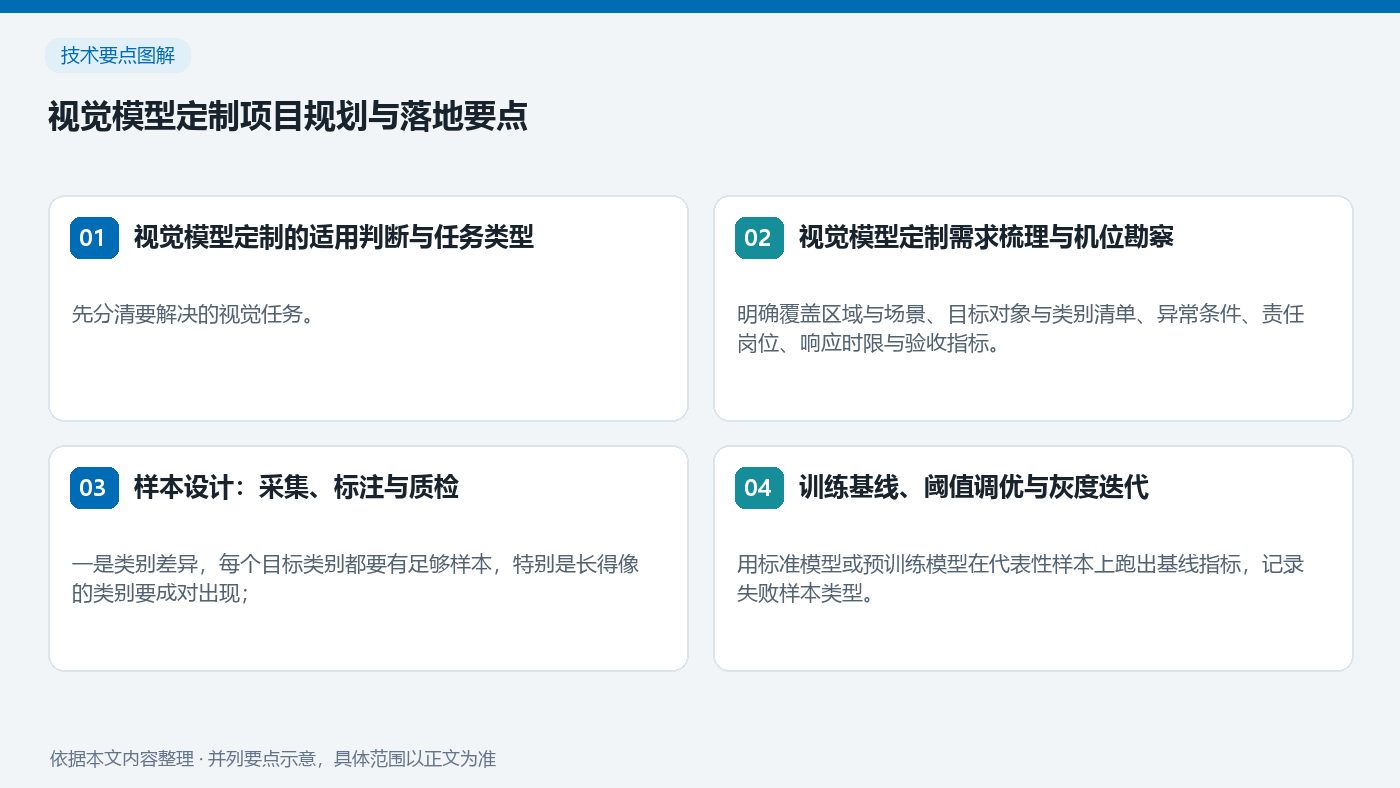Click the 04 number badge
Screen dimensions: 1400x788
(x=759, y=488)
